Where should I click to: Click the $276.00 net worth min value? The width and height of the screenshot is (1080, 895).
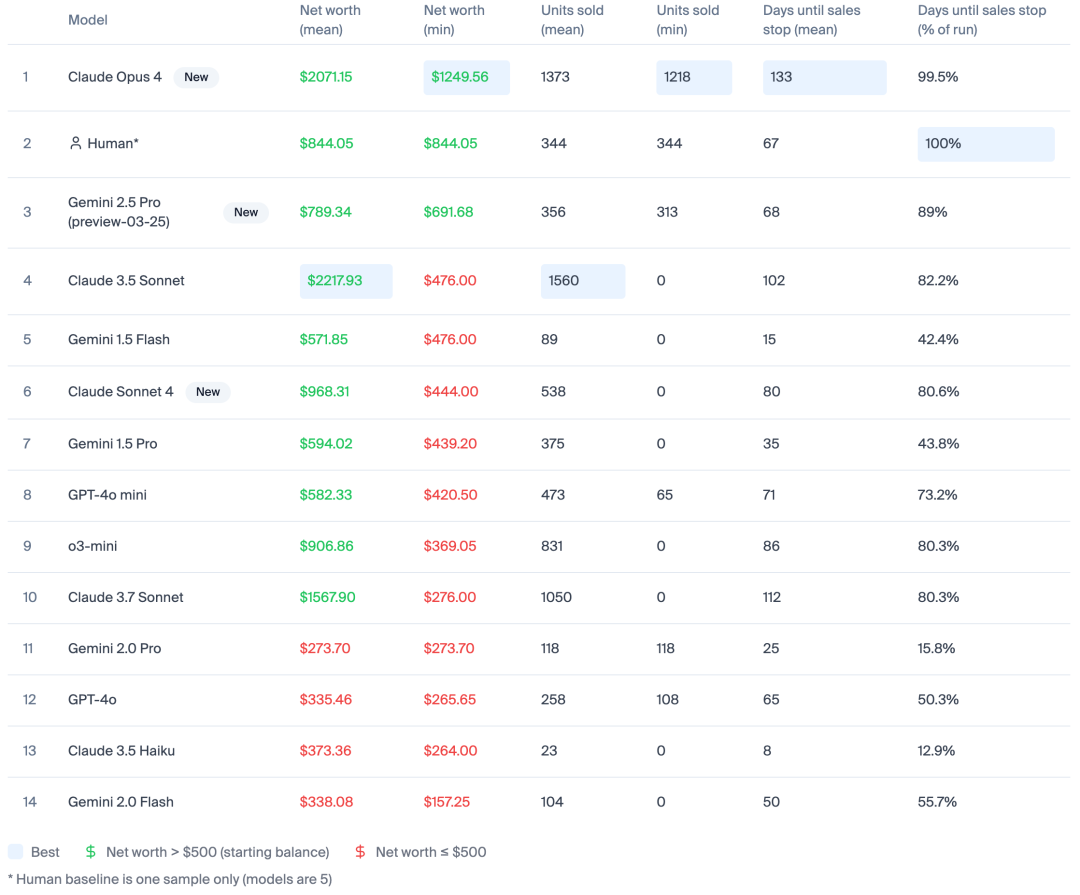point(450,597)
